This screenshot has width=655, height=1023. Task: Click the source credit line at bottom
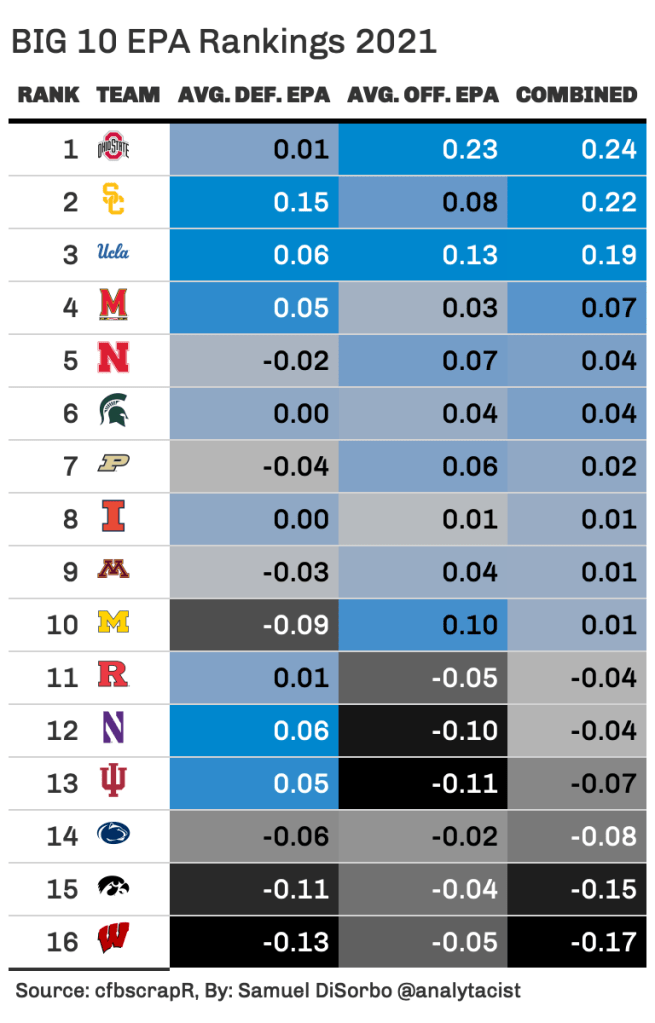(268, 991)
